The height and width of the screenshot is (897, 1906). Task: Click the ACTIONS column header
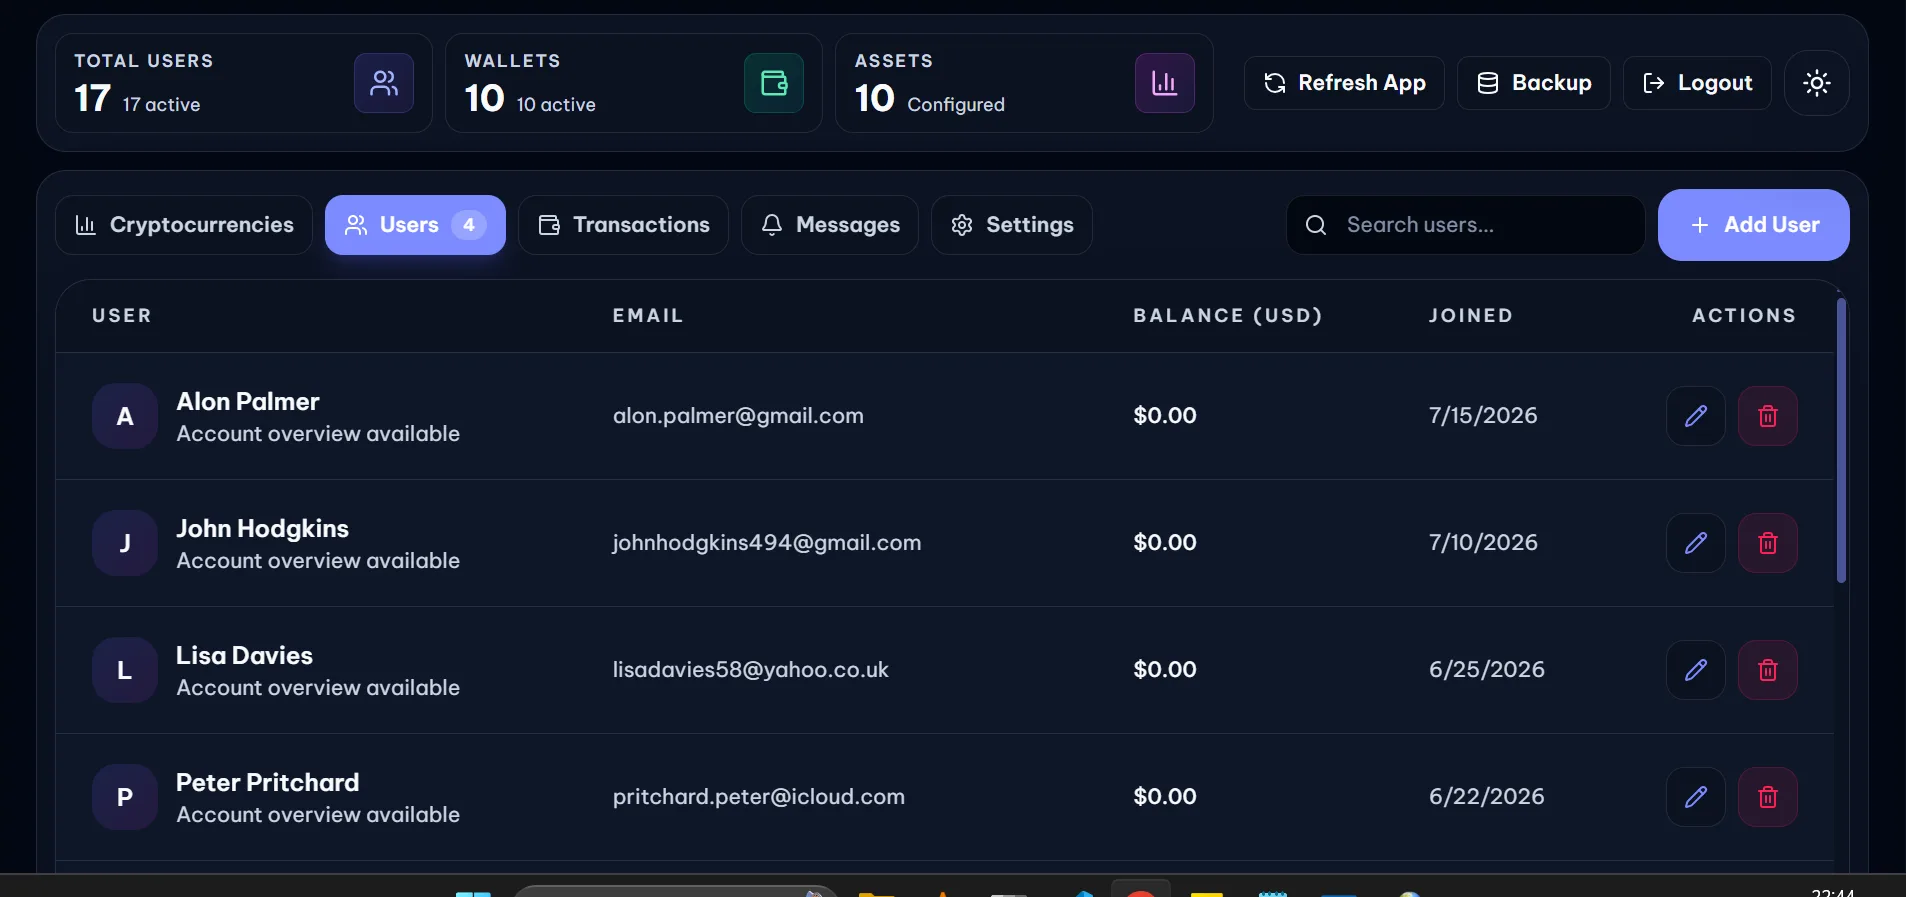tap(1744, 316)
